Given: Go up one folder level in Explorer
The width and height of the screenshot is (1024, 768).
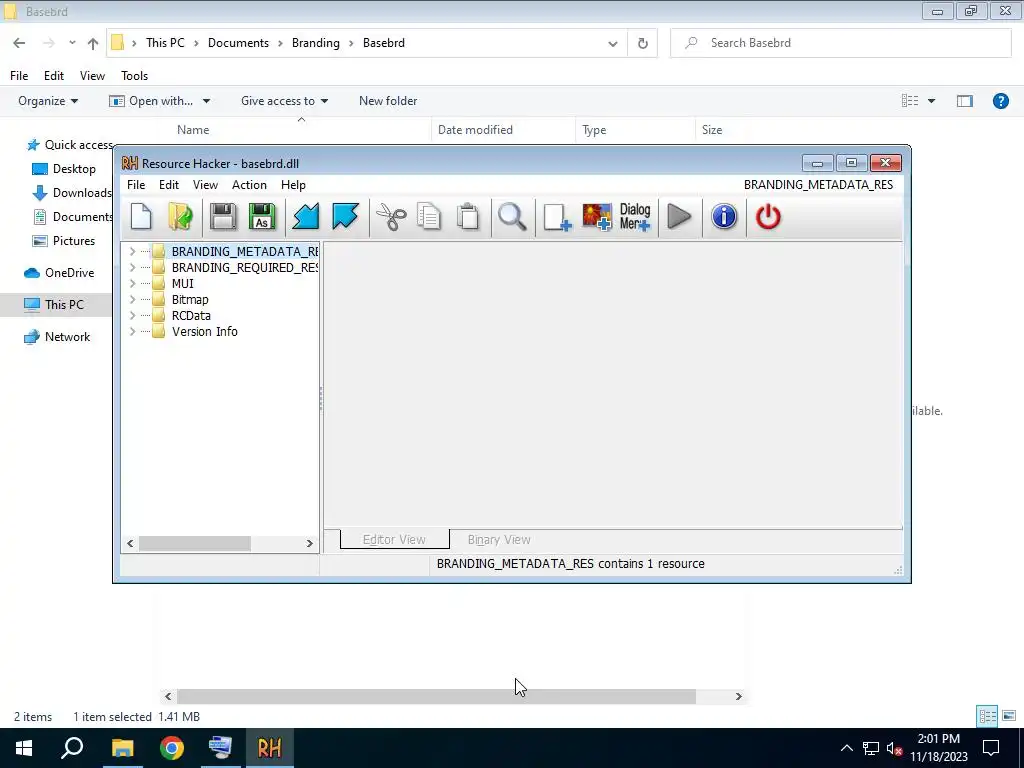Looking at the screenshot, I should coord(93,43).
